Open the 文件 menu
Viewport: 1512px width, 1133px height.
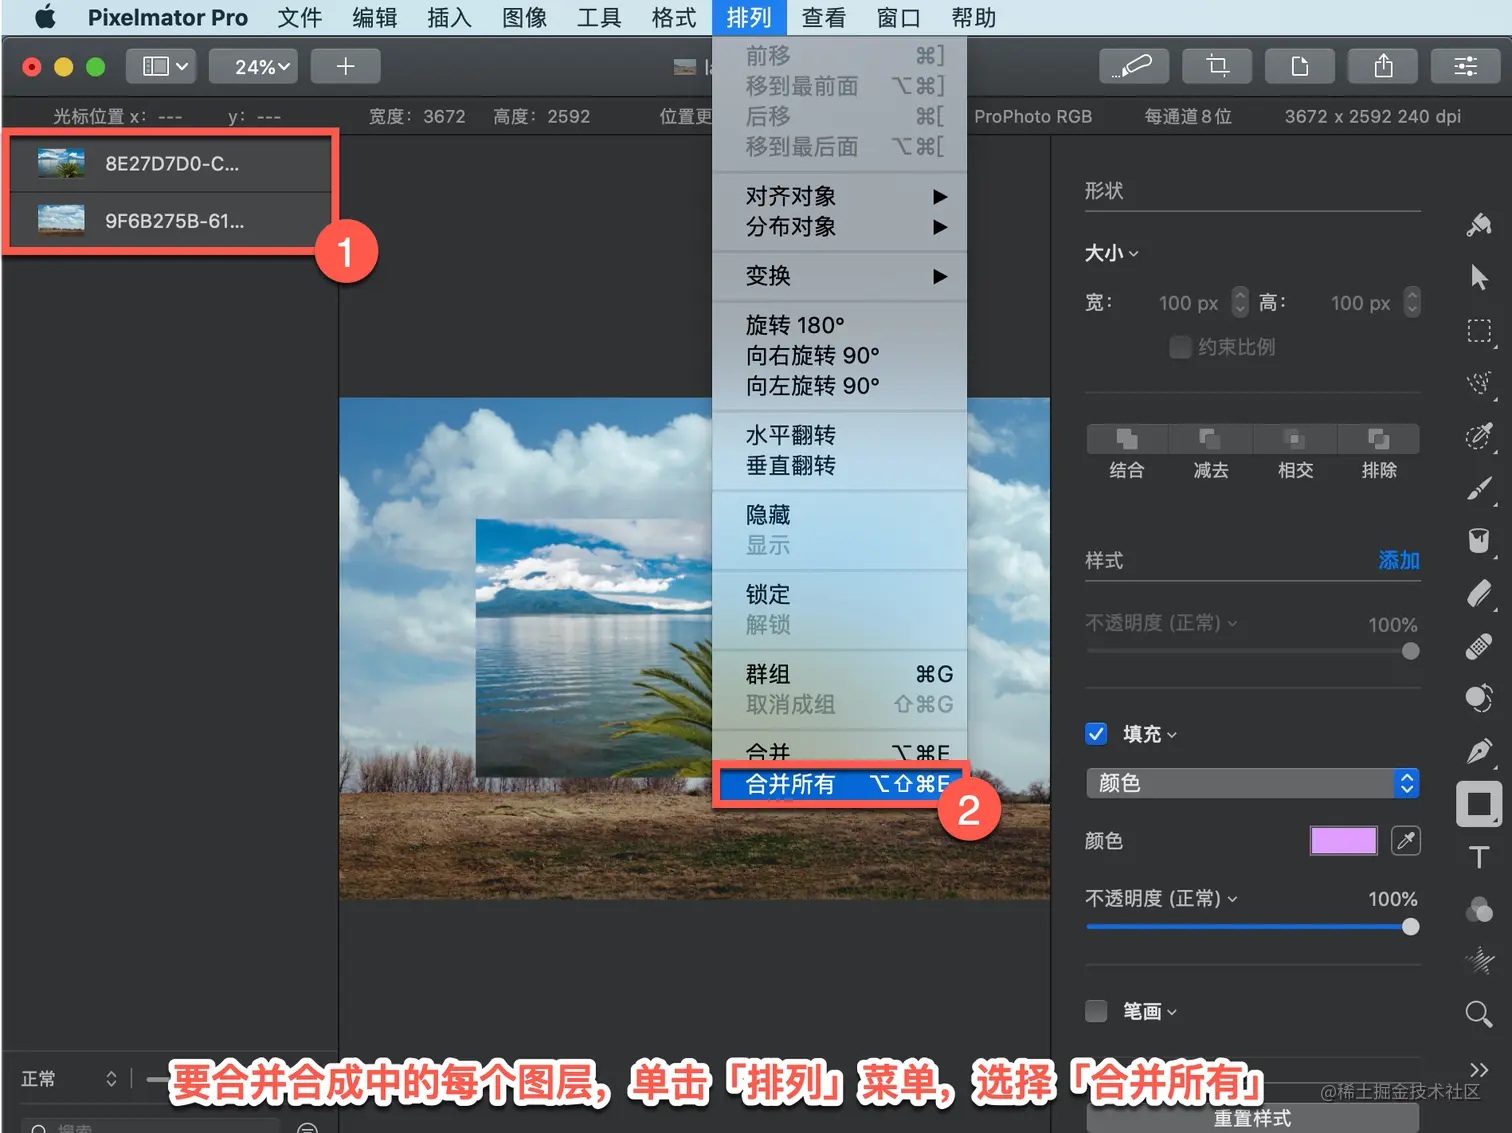(x=299, y=17)
